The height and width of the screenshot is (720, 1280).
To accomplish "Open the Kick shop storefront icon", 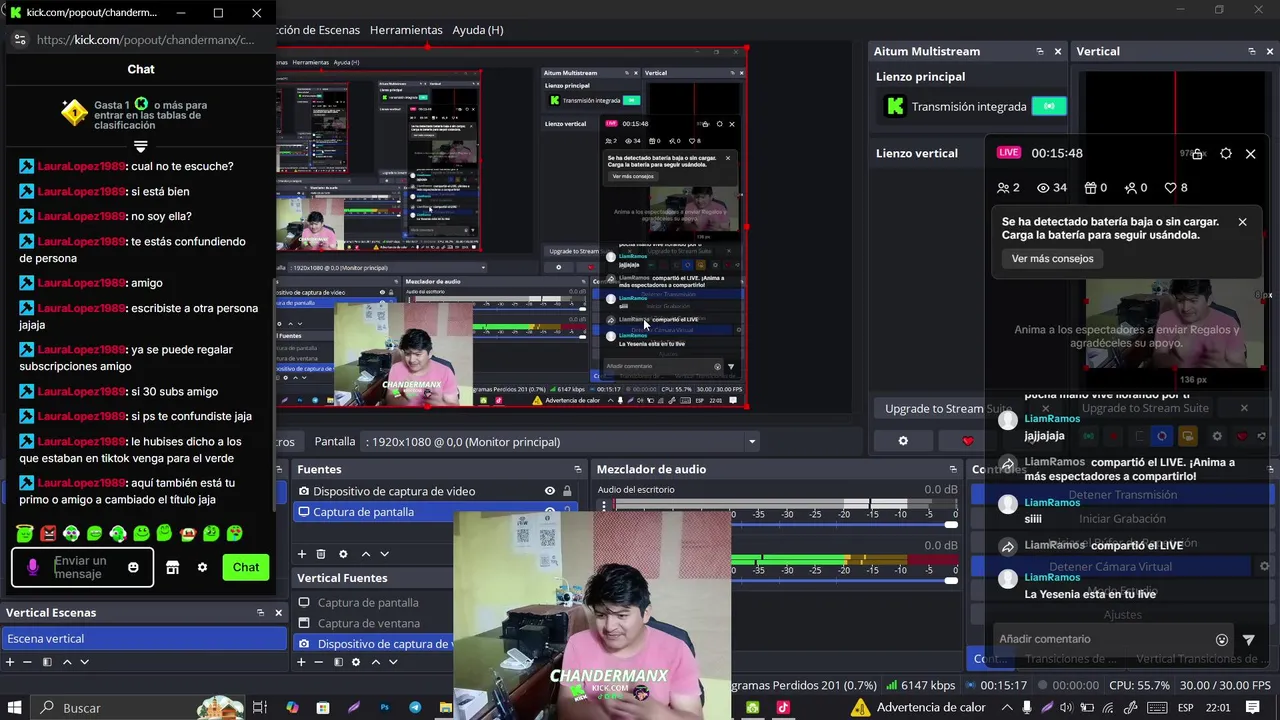I will click(172, 567).
